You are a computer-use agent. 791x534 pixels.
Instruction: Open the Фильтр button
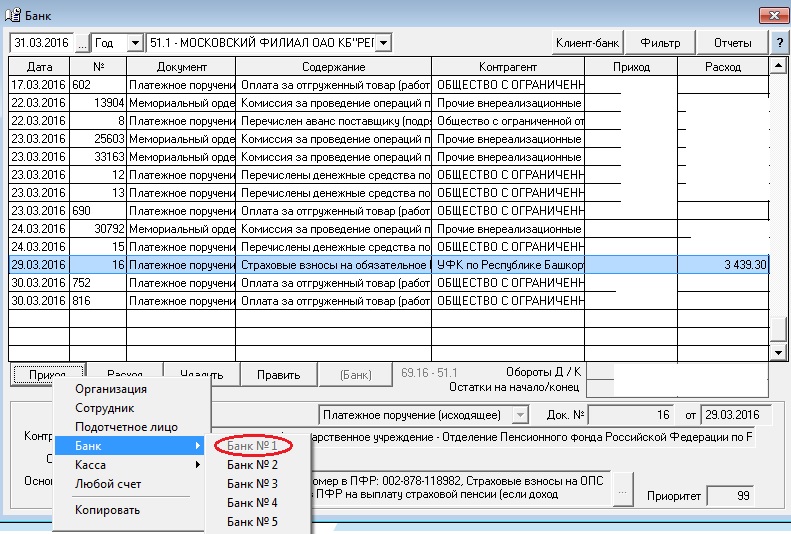[x=660, y=43]
